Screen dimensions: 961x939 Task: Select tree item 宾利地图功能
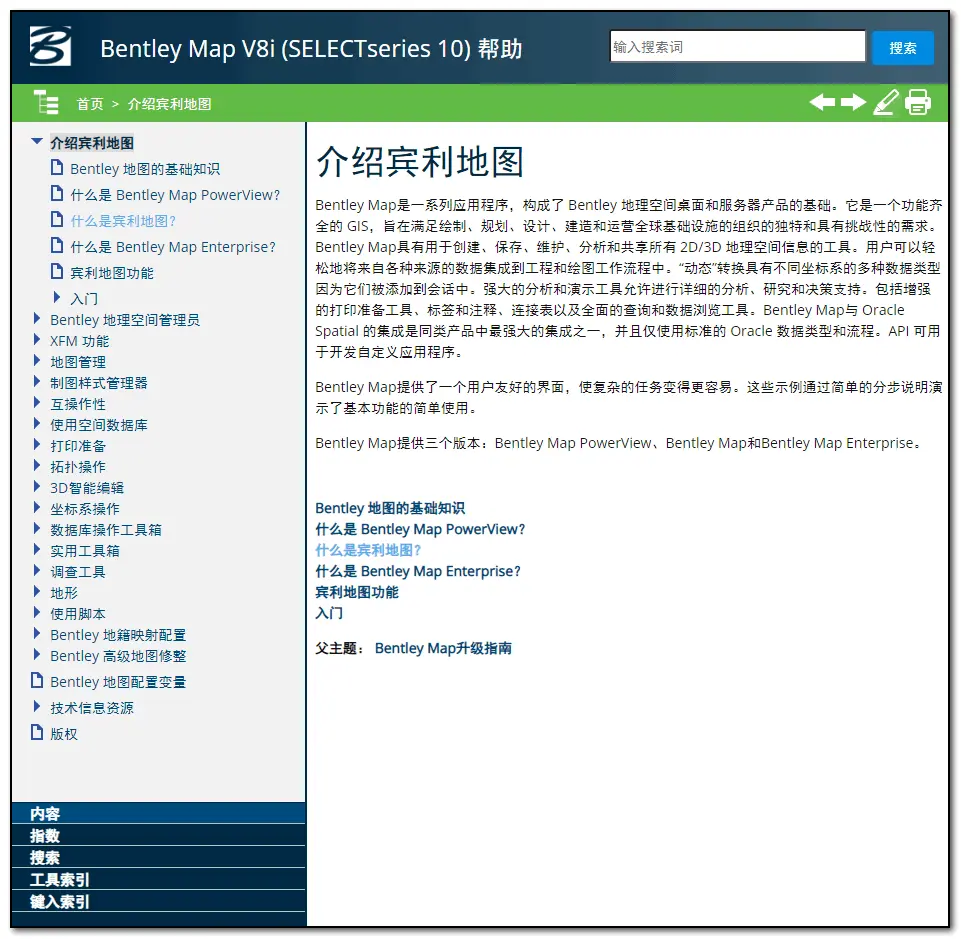click(112, 273)
